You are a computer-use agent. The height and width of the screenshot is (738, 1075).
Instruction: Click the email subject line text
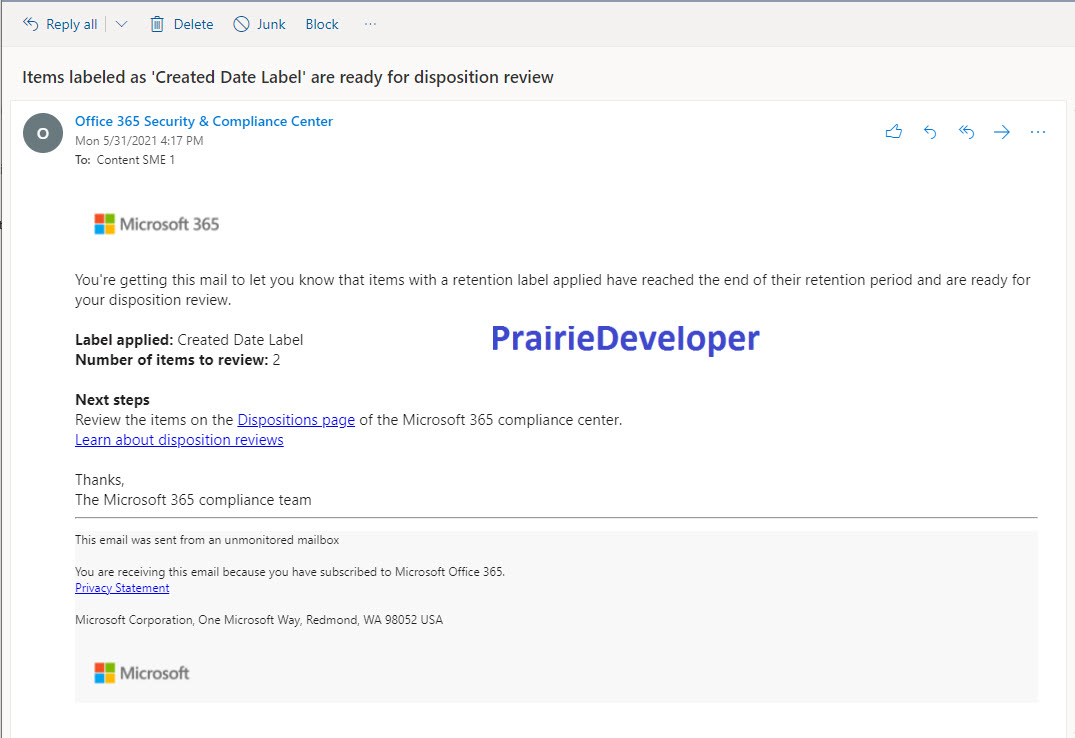point(288,77)
